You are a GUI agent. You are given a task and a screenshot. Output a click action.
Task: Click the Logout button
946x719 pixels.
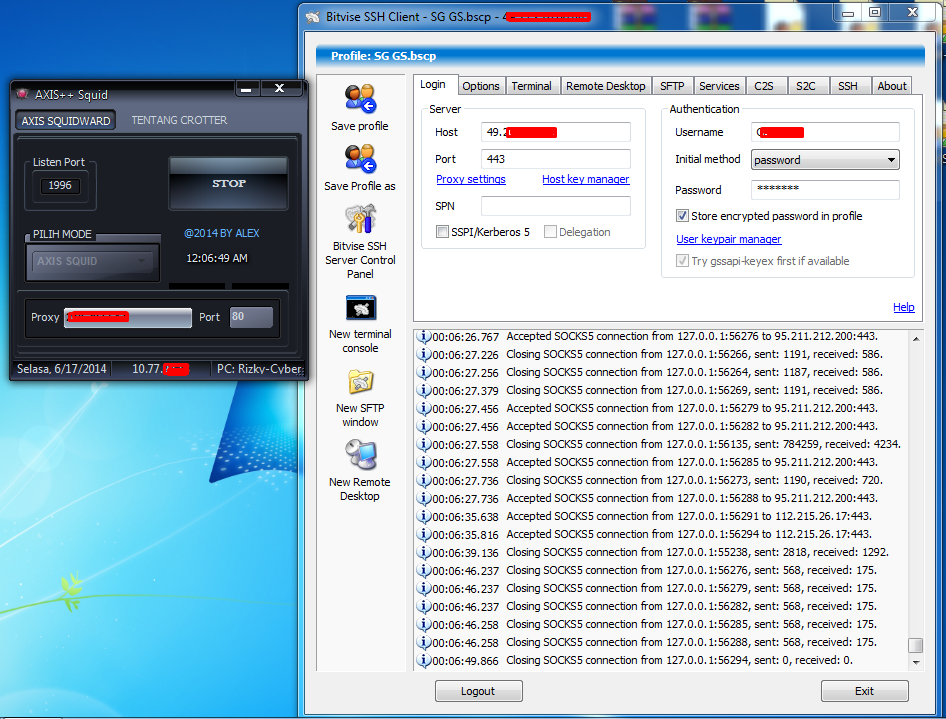pos(478,691)
